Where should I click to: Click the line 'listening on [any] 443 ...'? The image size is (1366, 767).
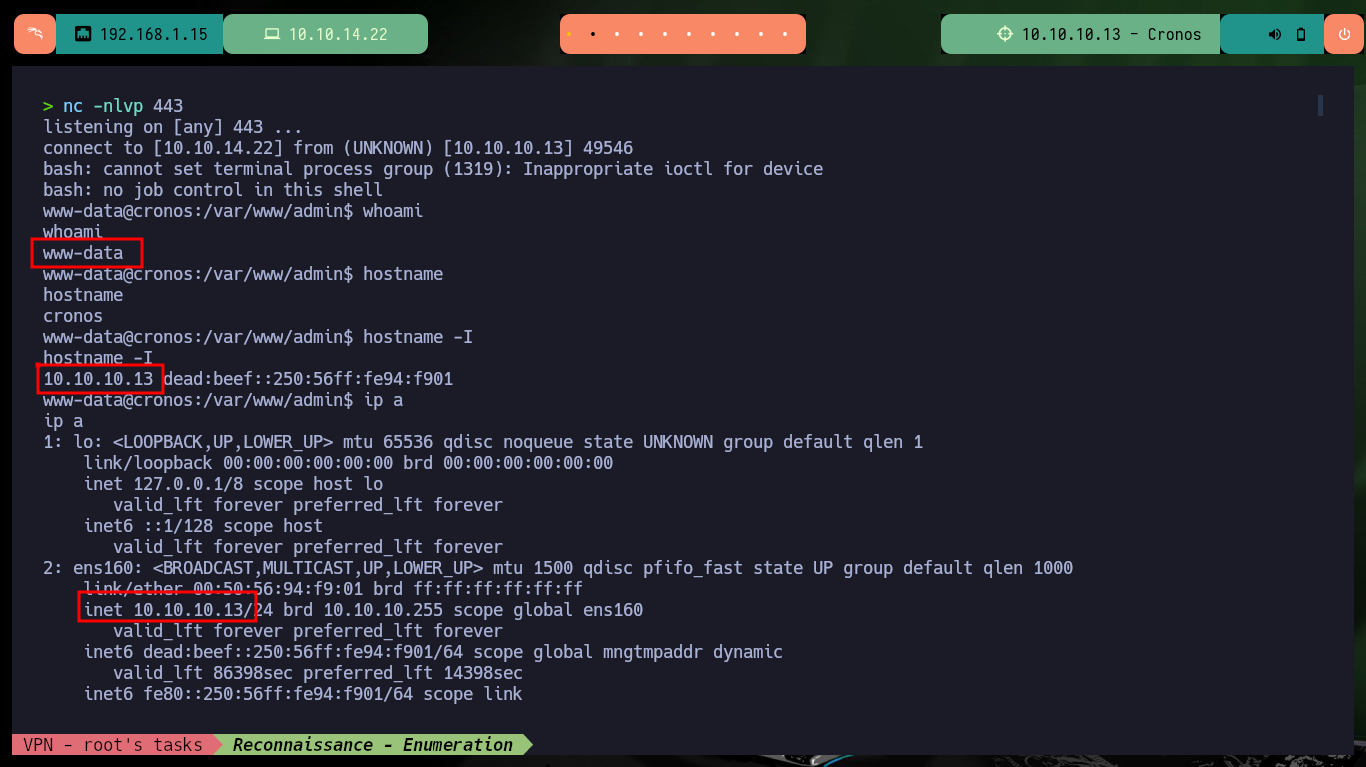pyautogui.click(x=172, y=127)
